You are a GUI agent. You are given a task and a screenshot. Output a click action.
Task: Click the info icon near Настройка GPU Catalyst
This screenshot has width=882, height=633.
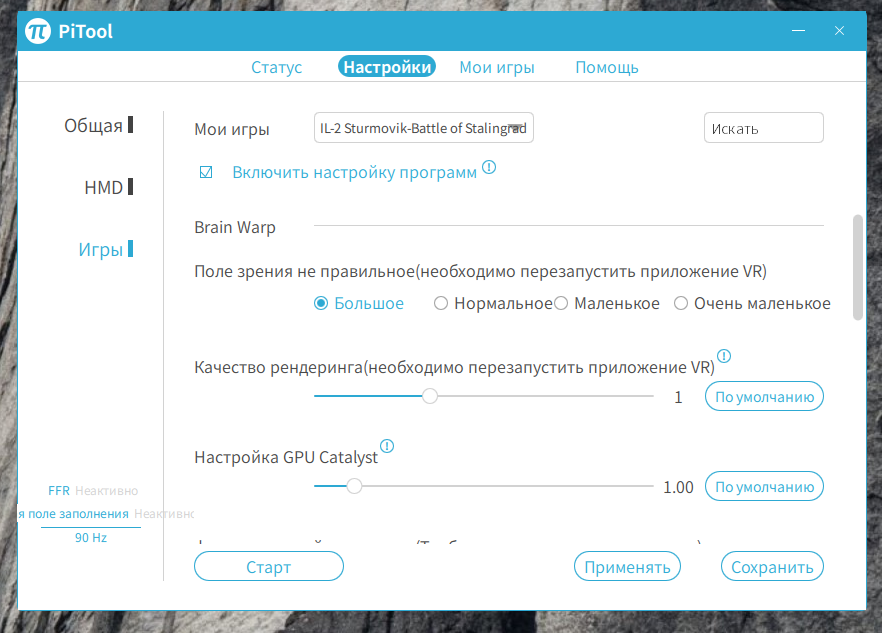[386, 446]
